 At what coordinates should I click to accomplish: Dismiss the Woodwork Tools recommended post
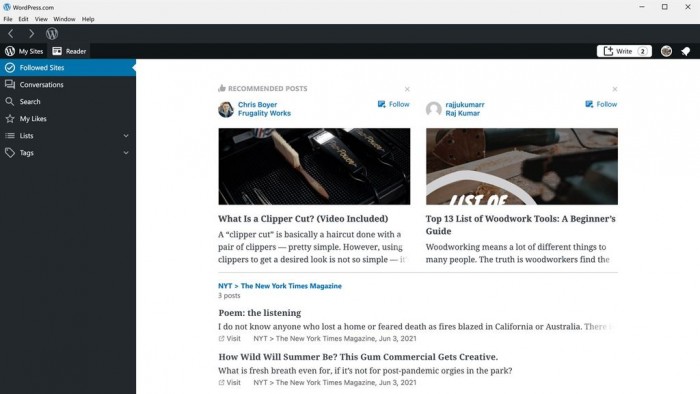point(615,89)
